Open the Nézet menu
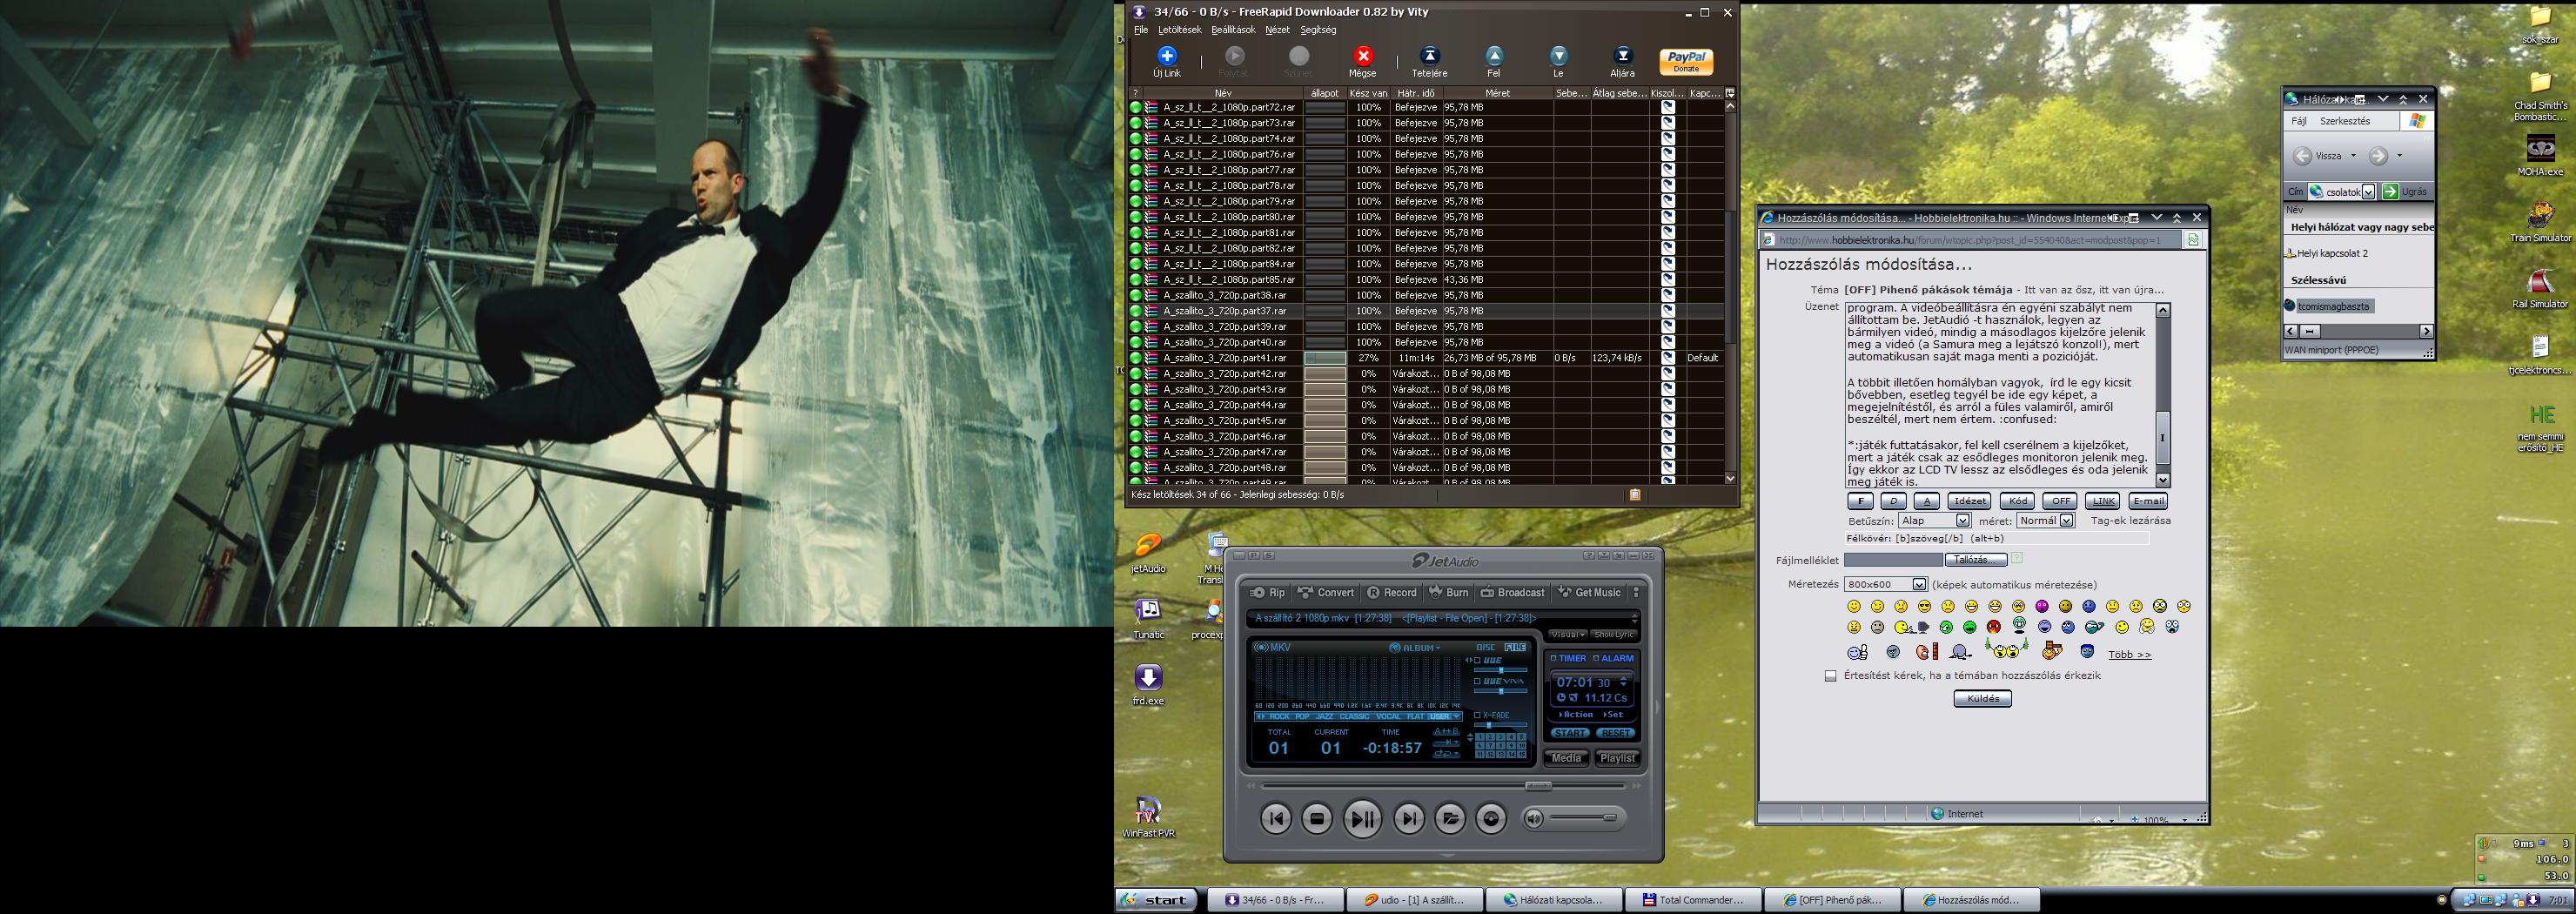The height and width of the screenshot is (914, 2576). (1278, 30)
